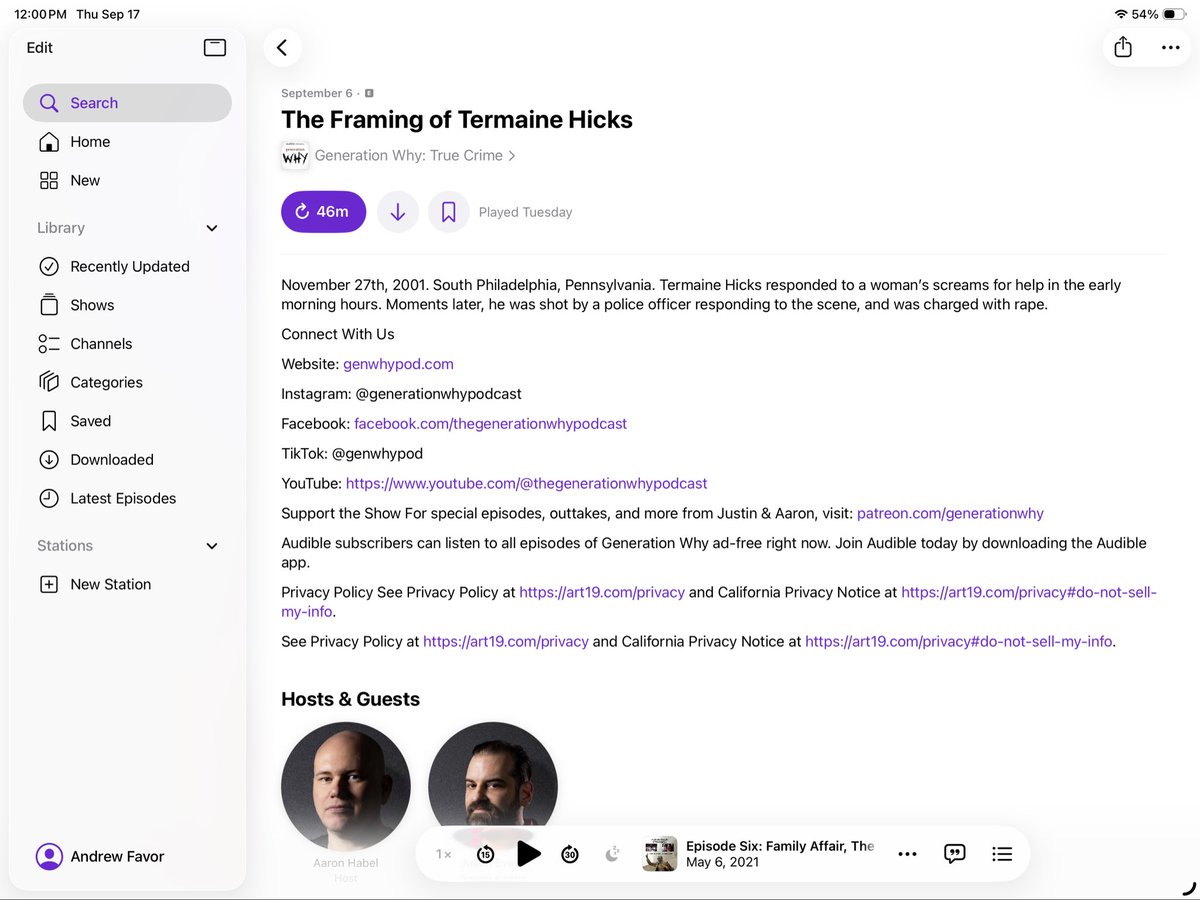The image size is (1200, 900).
Task: Open Andrew Favor account profile
Action: tap(100, 856)
